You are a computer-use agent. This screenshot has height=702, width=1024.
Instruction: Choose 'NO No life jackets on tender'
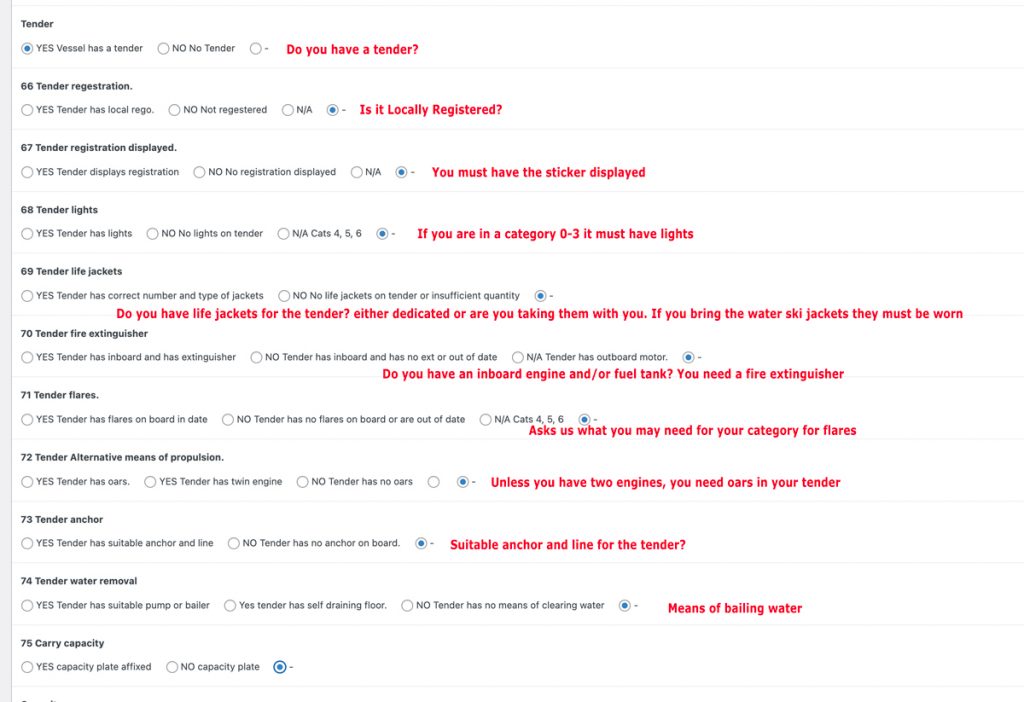[x=285, y=296]
